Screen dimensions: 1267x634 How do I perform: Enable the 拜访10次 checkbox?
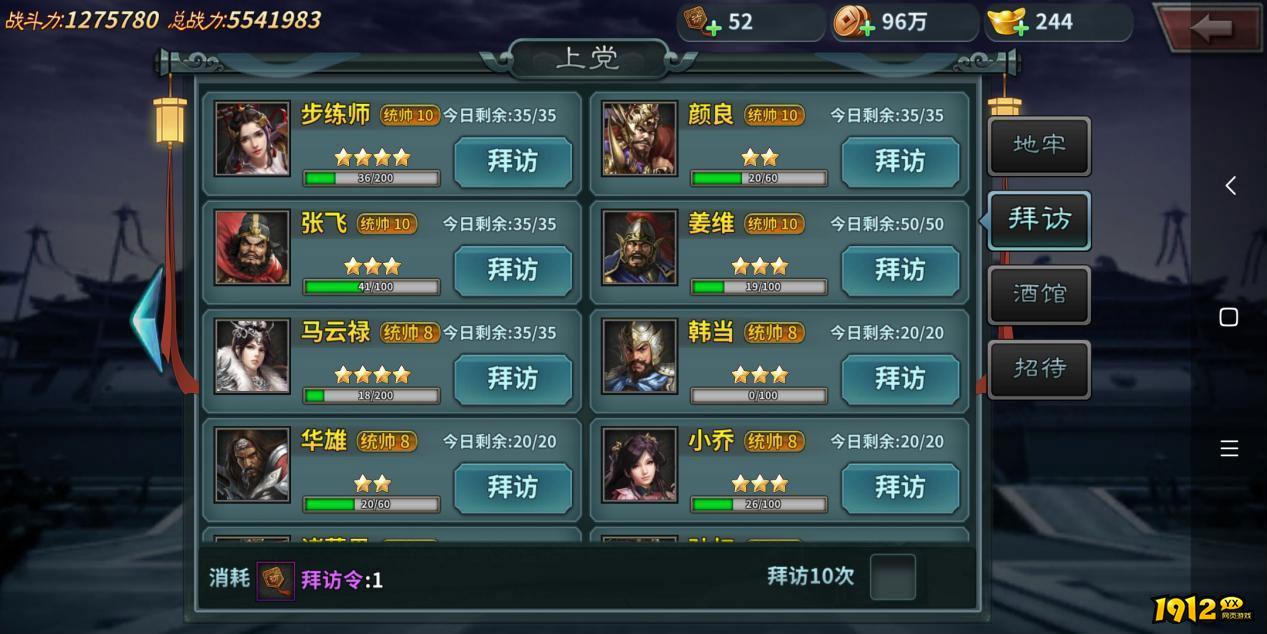(892, 577)
